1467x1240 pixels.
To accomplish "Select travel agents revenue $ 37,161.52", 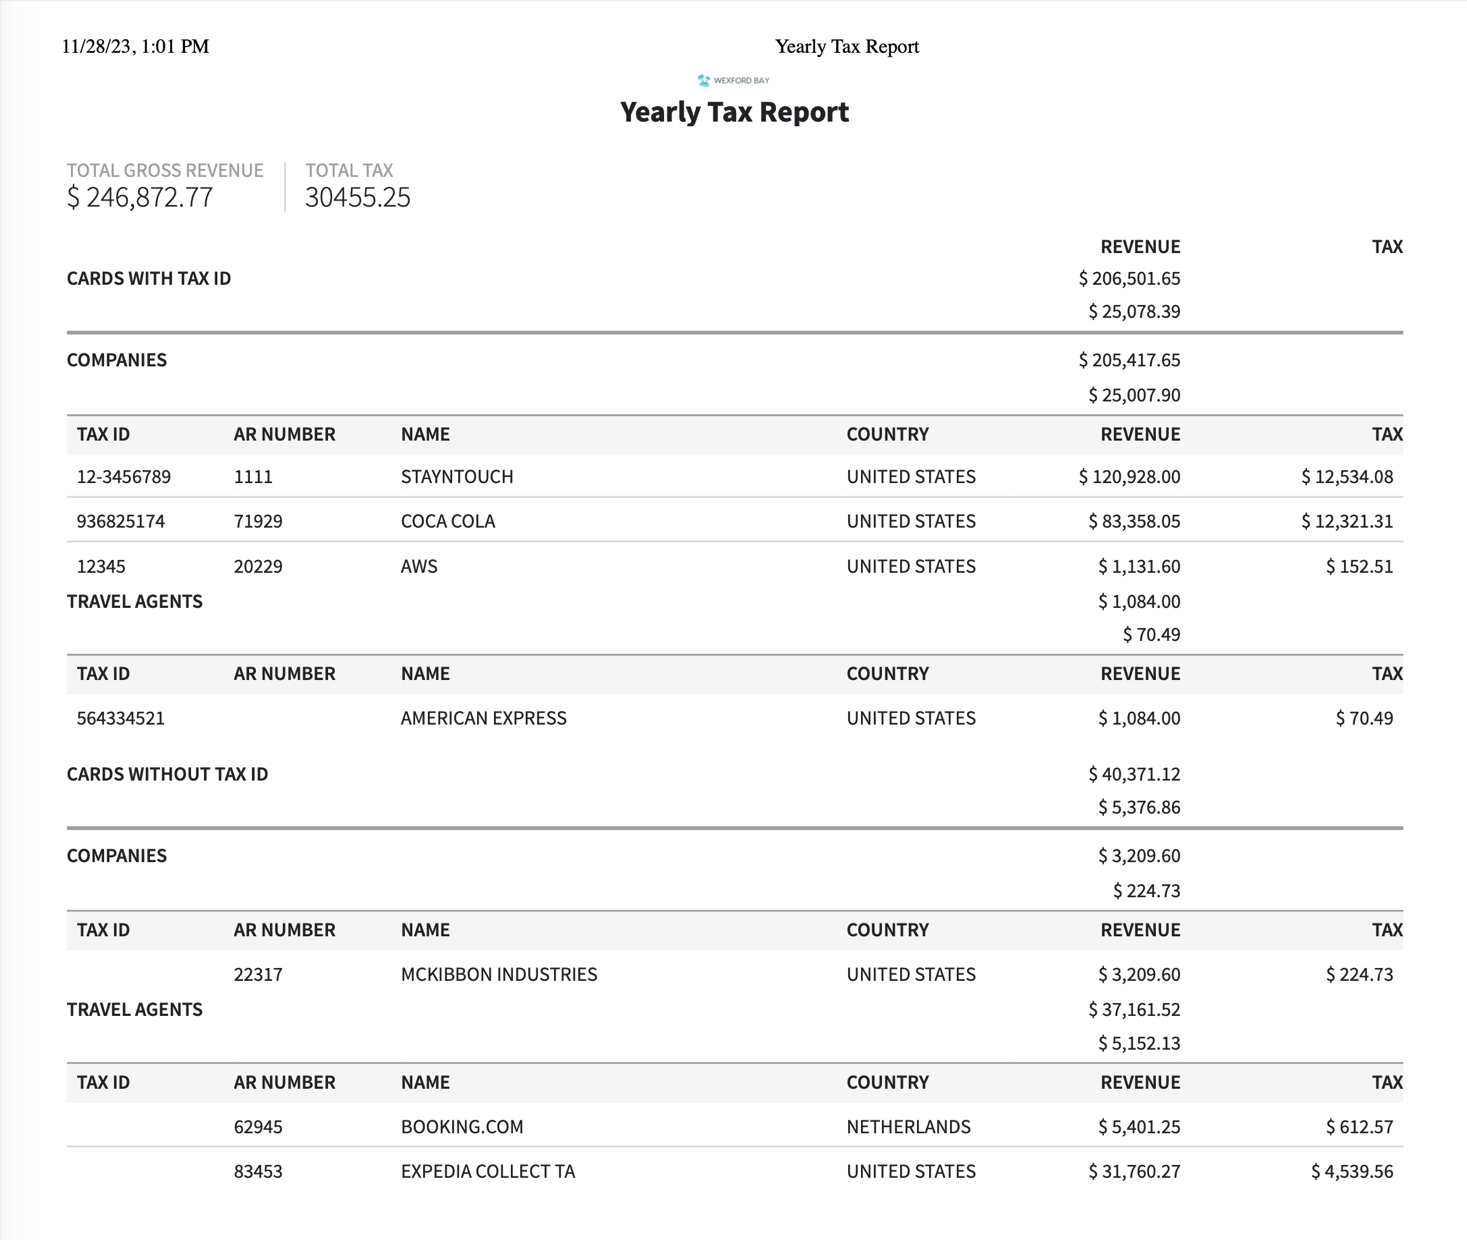I will 1134,1009.
